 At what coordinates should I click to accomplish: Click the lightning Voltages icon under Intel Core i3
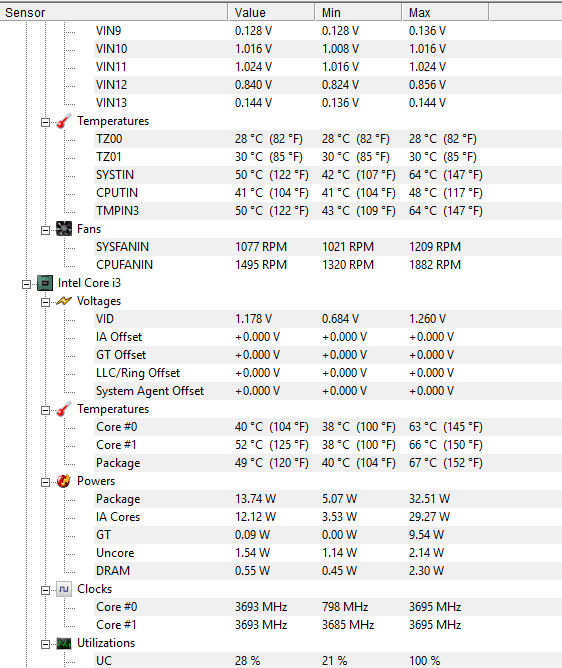[x=64, y=301]
